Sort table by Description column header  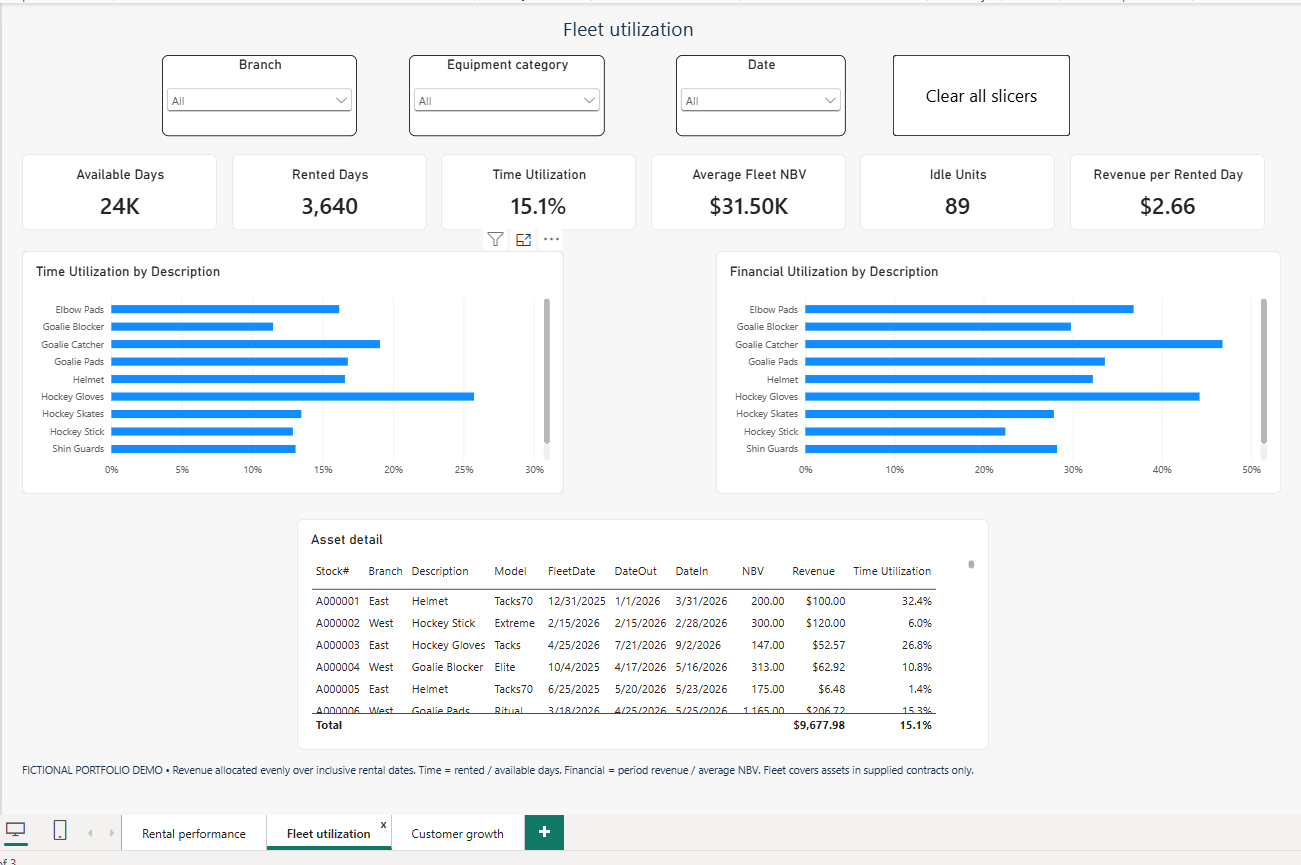pos(440,571)
